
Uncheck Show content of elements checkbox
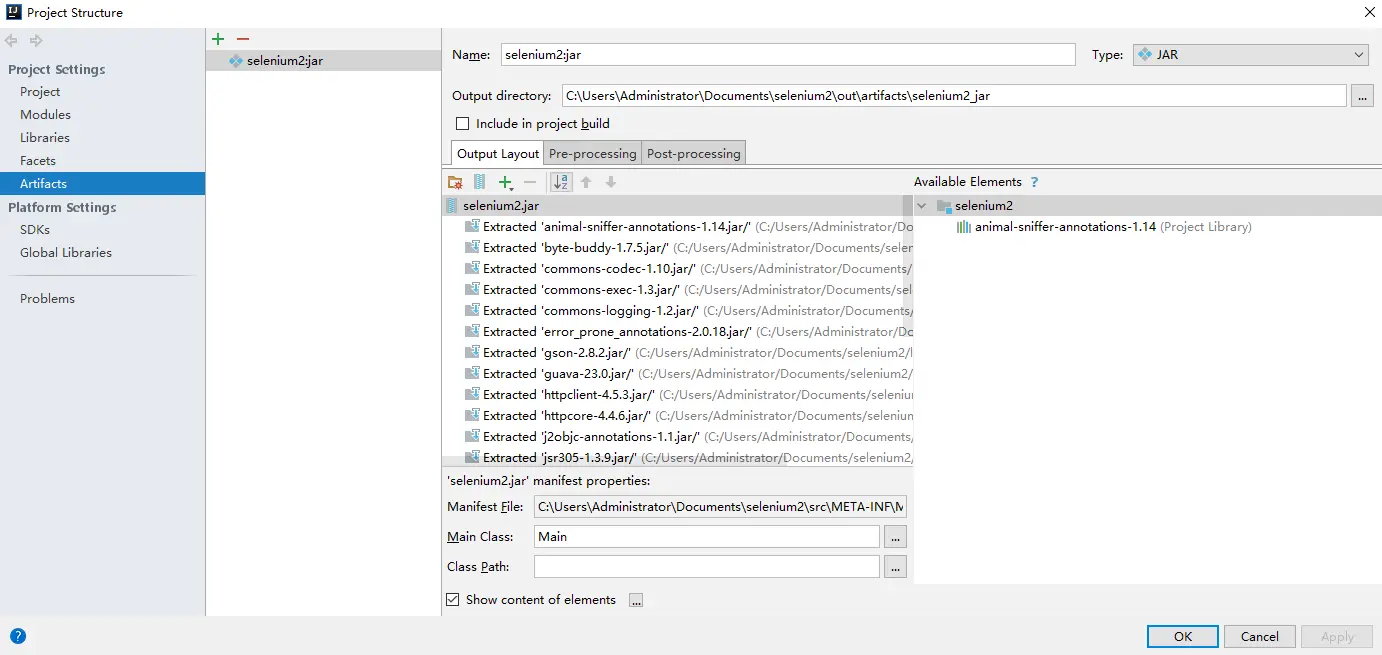coord(453,600)
